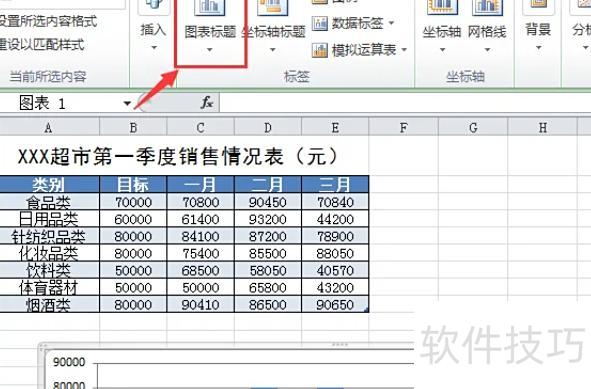Click cell with value 61400
Image resolution: width=591 pixels, height=389 pixels.
(x=201, y=219)
